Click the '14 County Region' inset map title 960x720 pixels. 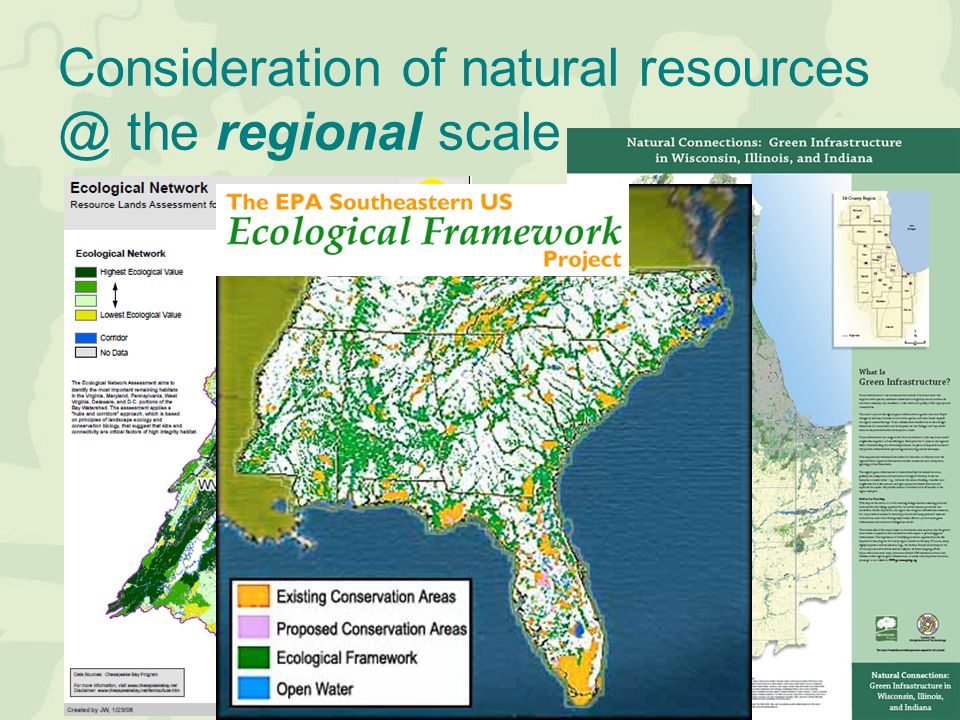tap(858, 198)
